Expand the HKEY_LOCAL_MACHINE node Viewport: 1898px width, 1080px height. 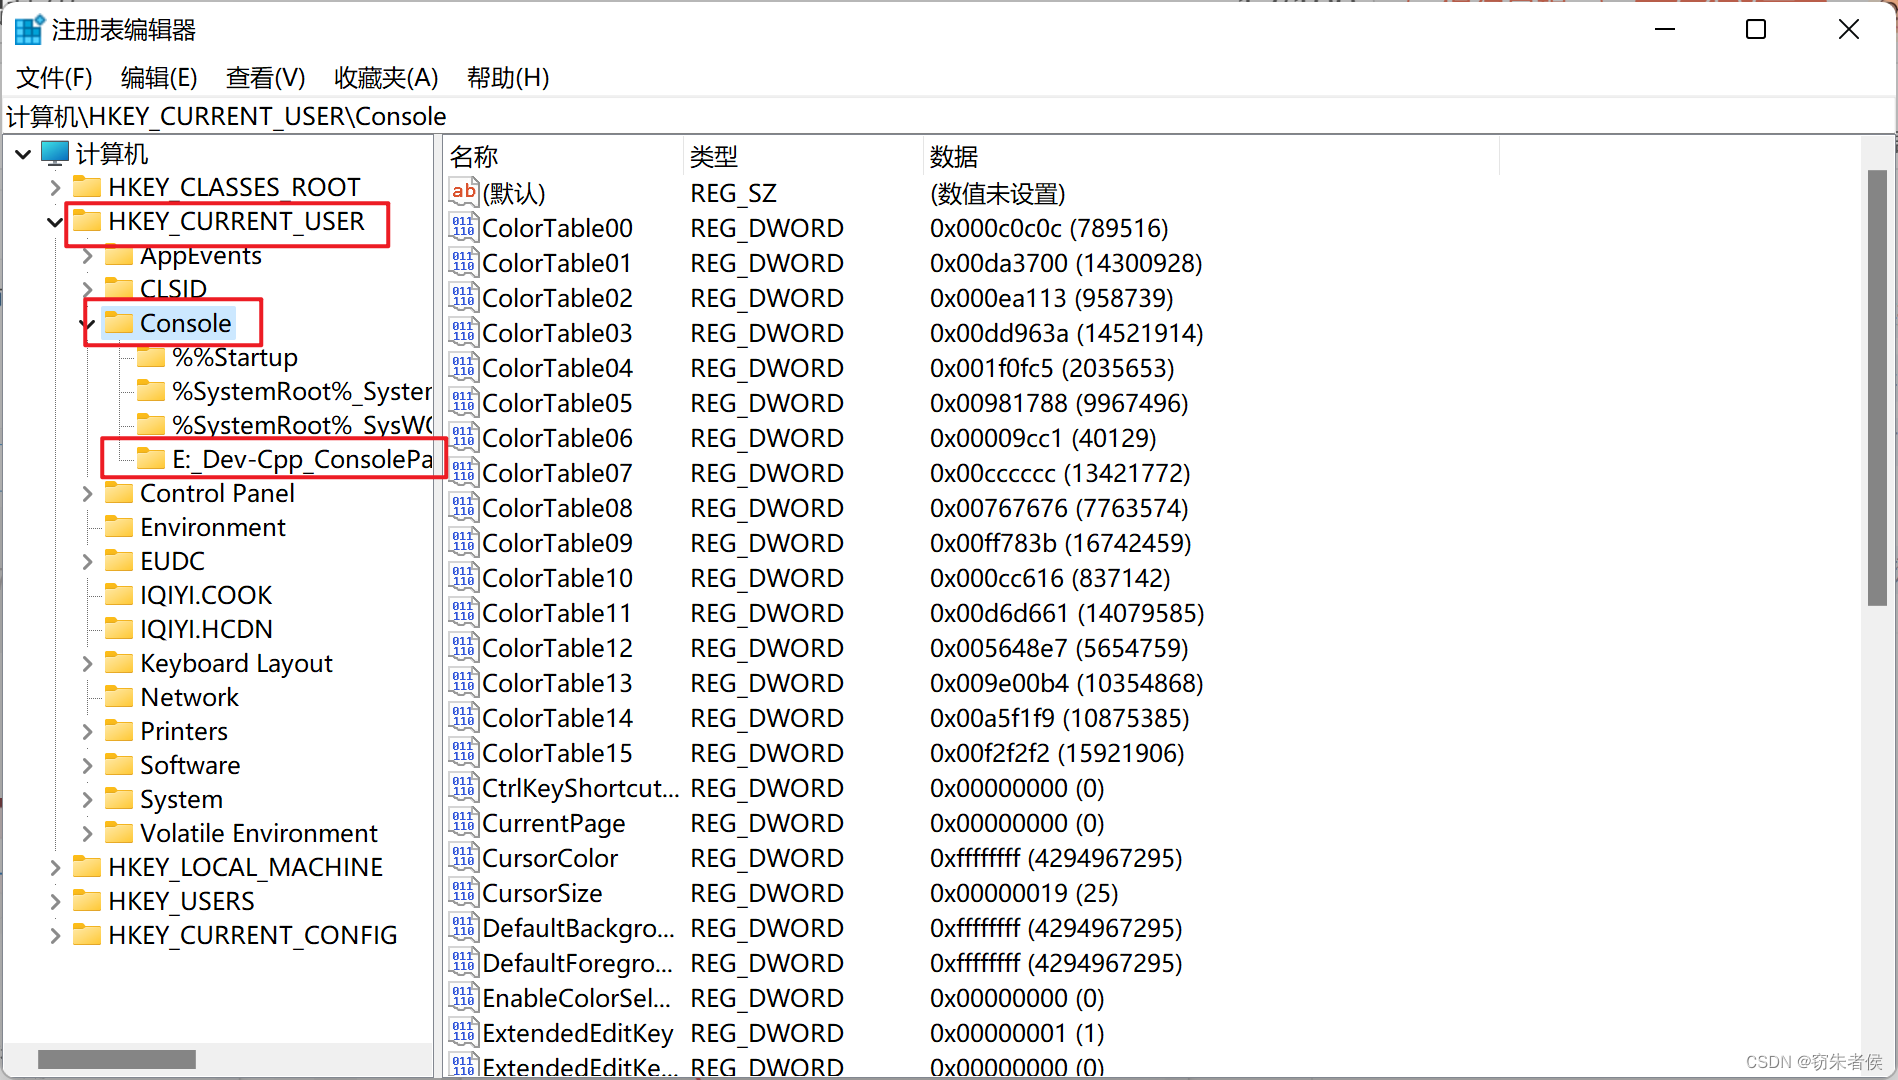(x=55, y=866)
